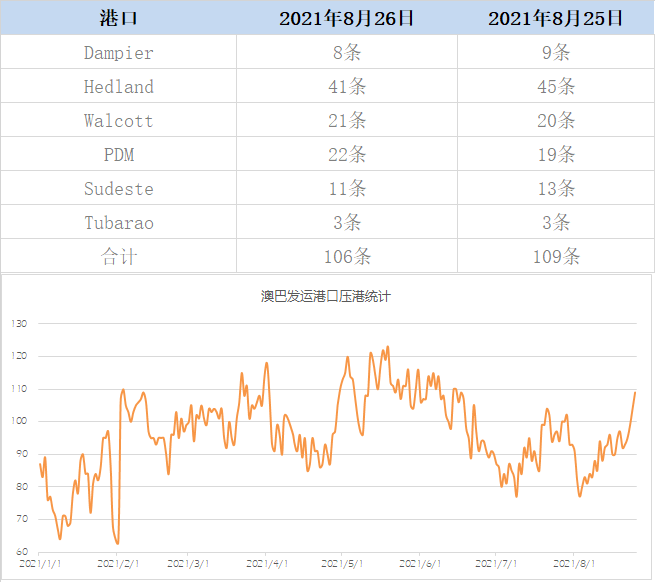Select the Dampier 9条 value

tap(556, 53)
